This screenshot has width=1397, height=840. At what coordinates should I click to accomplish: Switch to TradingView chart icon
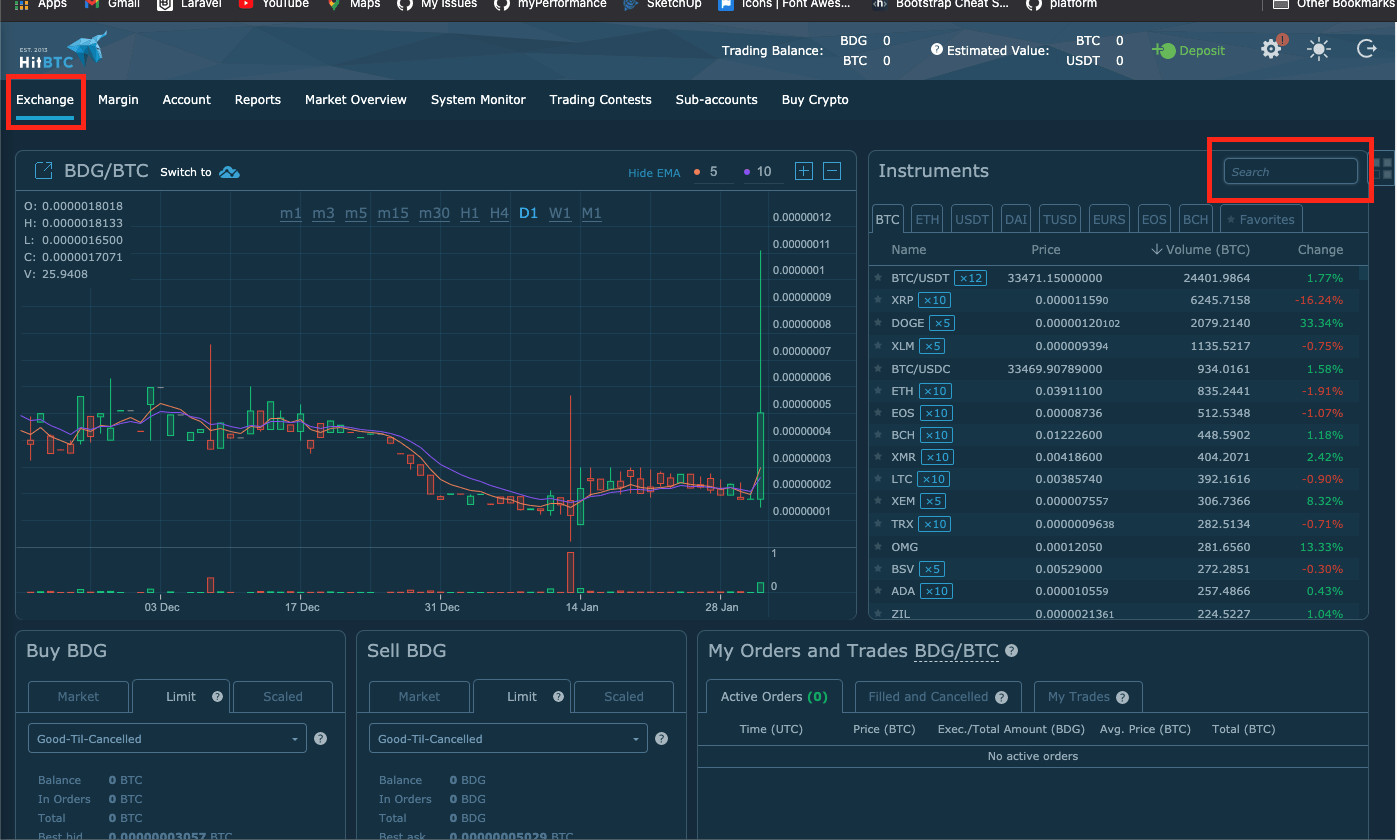pos(230,172)
